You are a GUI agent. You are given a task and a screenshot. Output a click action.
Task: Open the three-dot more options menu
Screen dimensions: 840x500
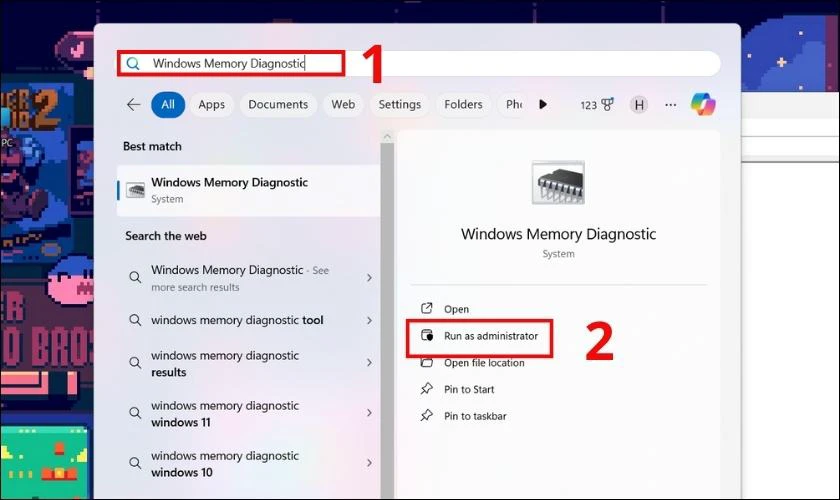click(x=670, y=105)
